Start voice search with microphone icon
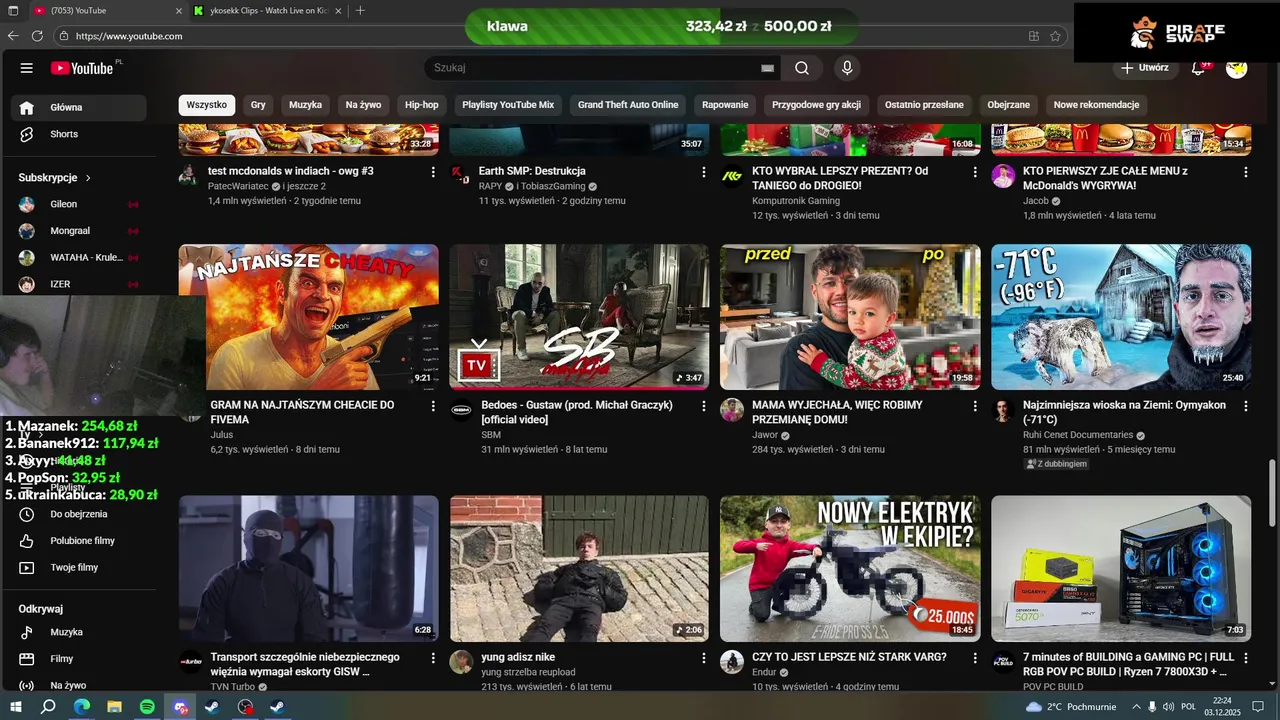The width and height of the screenshot is (1280, 720). coord(847,68)
